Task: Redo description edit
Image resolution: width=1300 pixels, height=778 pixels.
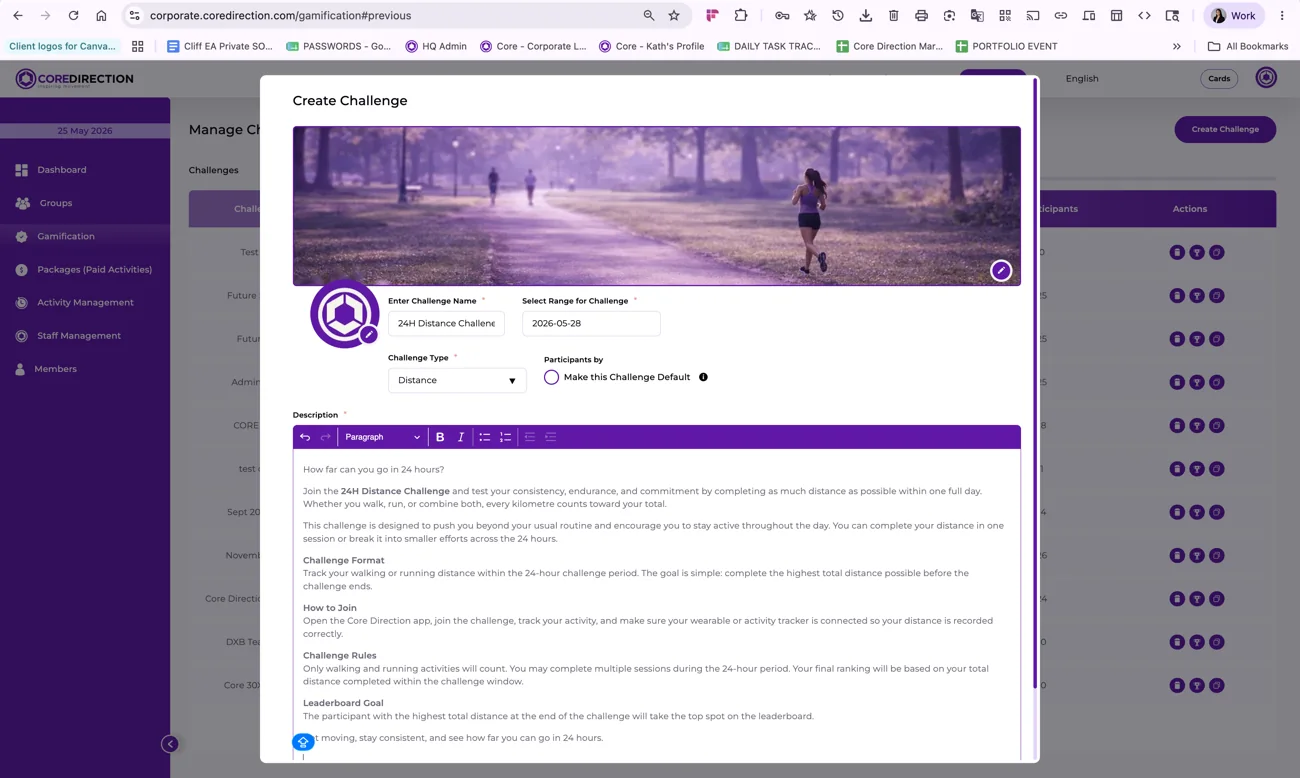Action: (326, 437)
